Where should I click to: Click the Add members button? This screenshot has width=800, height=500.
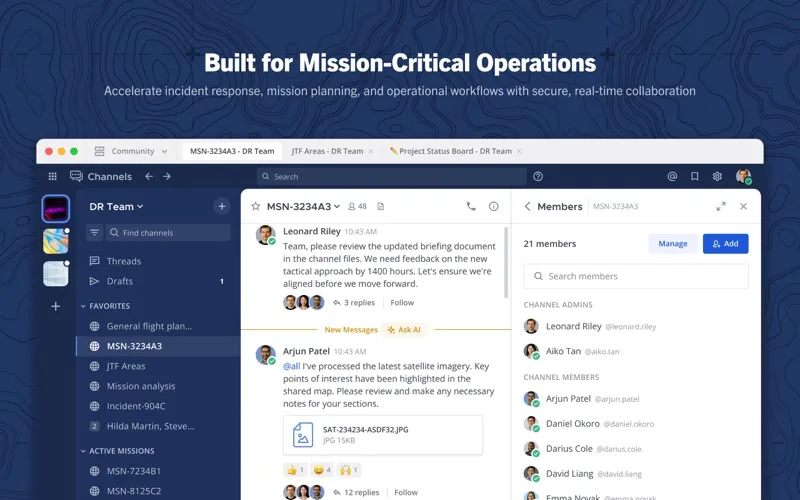[726, 244]
